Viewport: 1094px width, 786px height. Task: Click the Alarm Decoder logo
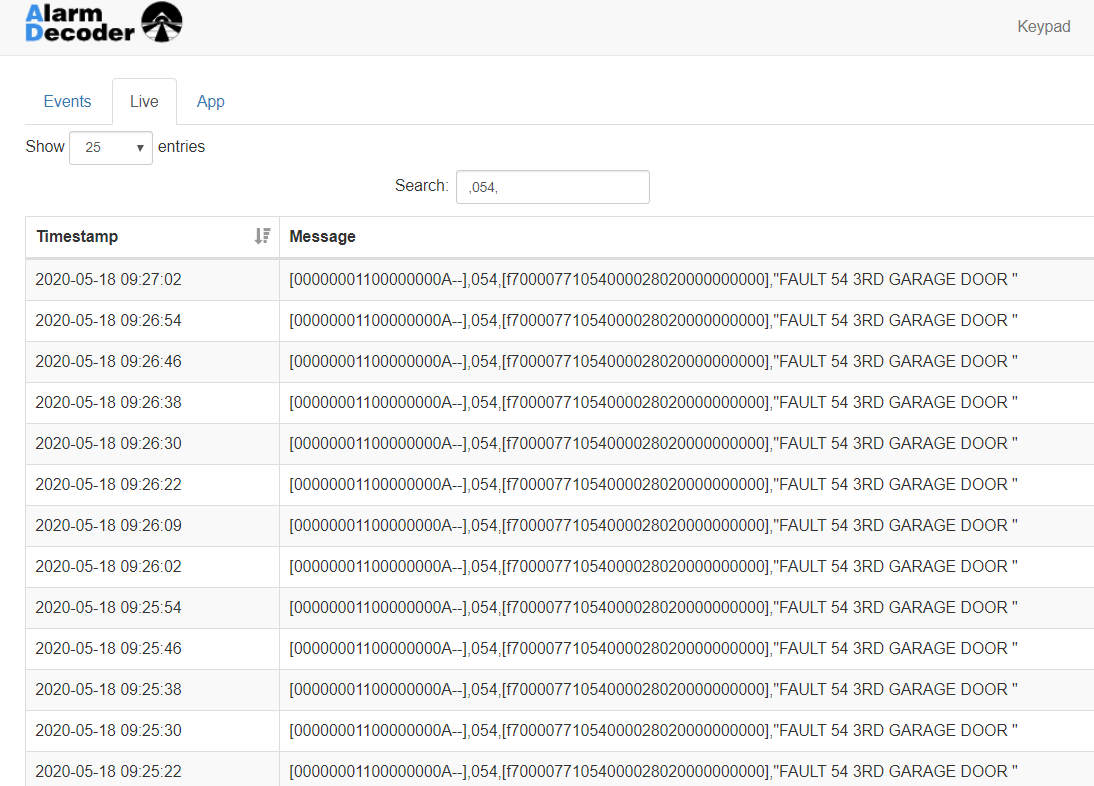104,22
